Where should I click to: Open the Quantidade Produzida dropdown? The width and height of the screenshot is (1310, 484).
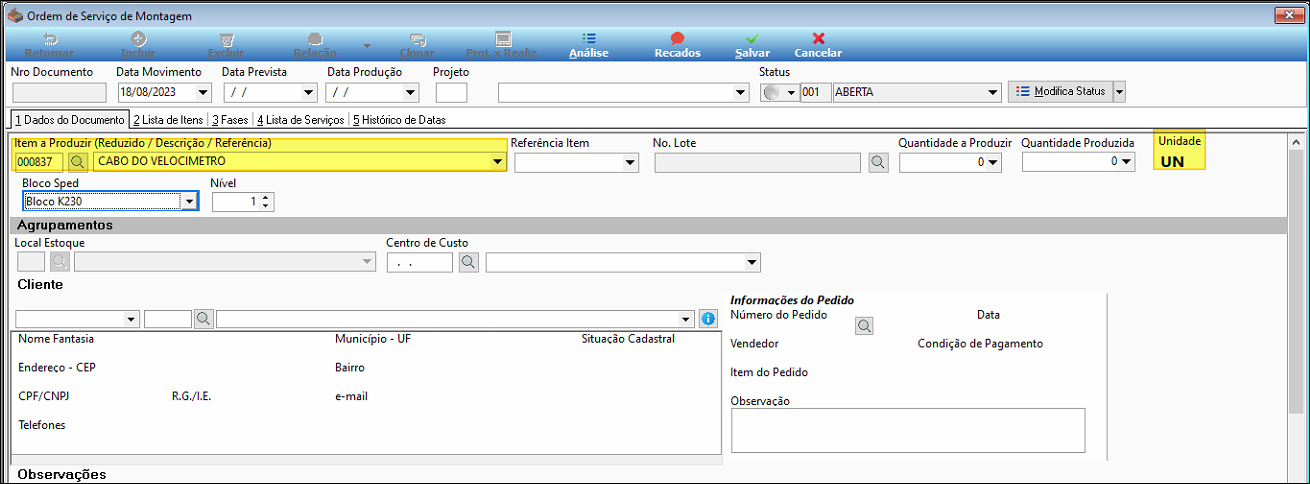click(1127, 163)
